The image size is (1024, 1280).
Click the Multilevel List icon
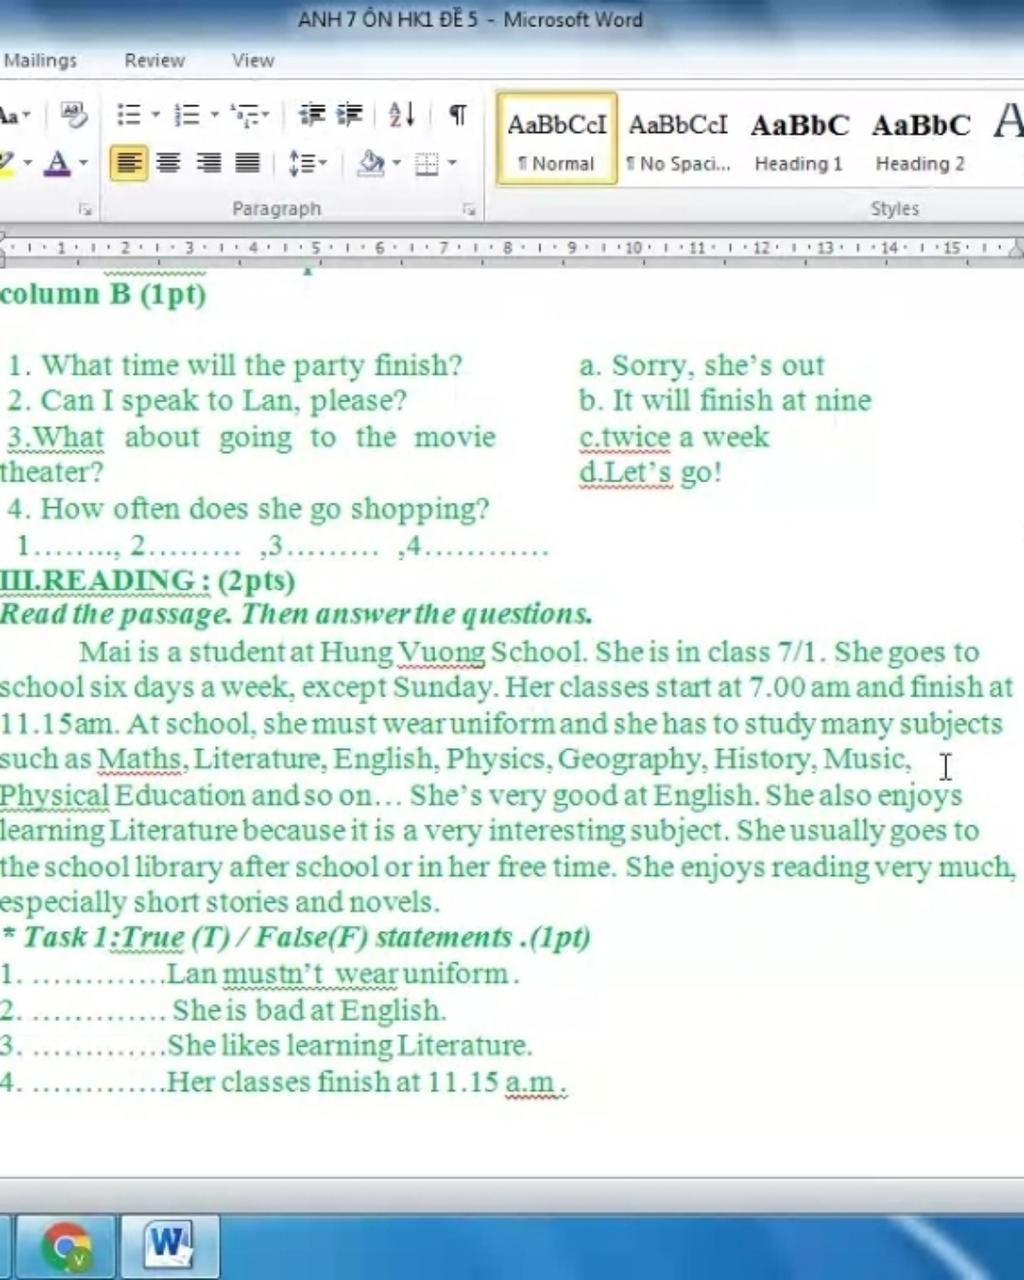(x=246, y=115)
